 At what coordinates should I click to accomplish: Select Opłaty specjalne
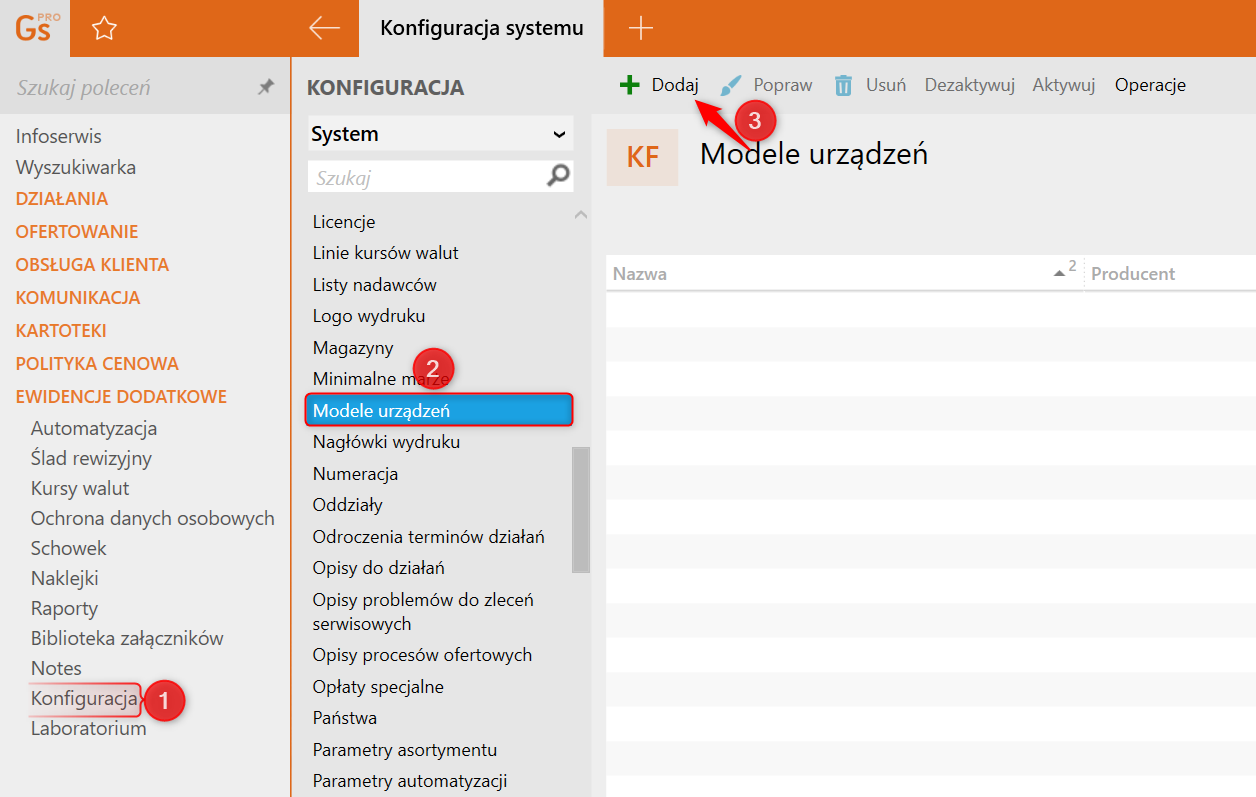pos(378,687)
